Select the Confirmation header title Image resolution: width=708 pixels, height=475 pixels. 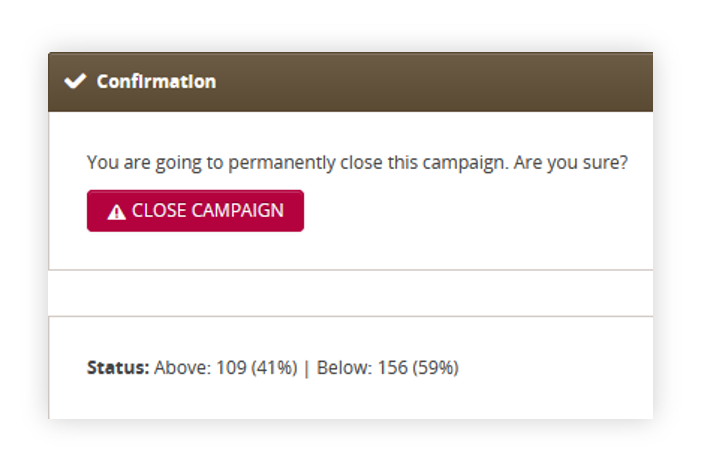tap(156, 82)
